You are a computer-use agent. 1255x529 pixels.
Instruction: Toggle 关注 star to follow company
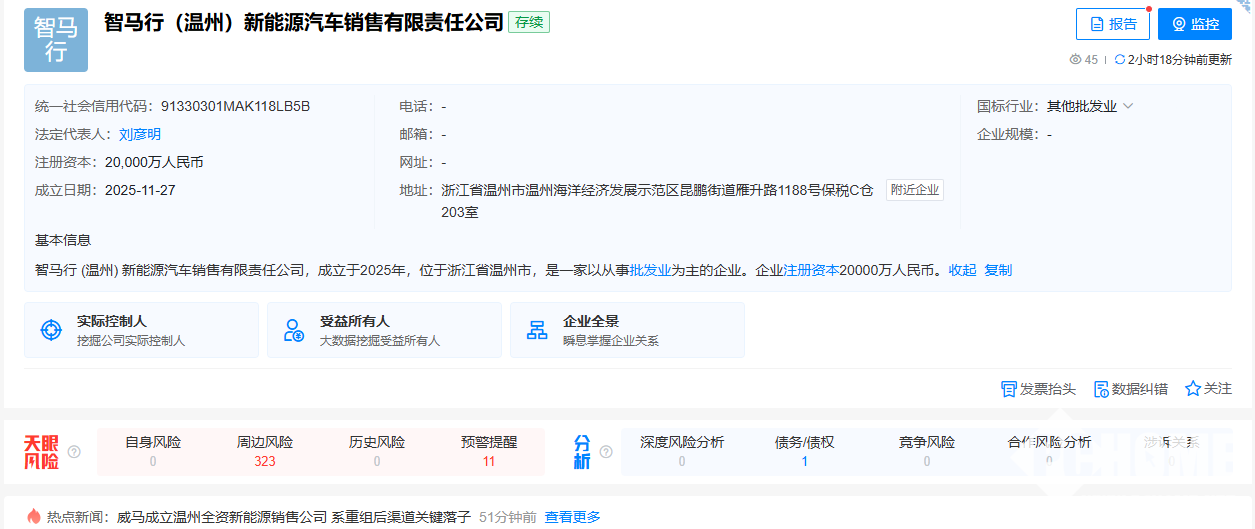(1192, 389)
